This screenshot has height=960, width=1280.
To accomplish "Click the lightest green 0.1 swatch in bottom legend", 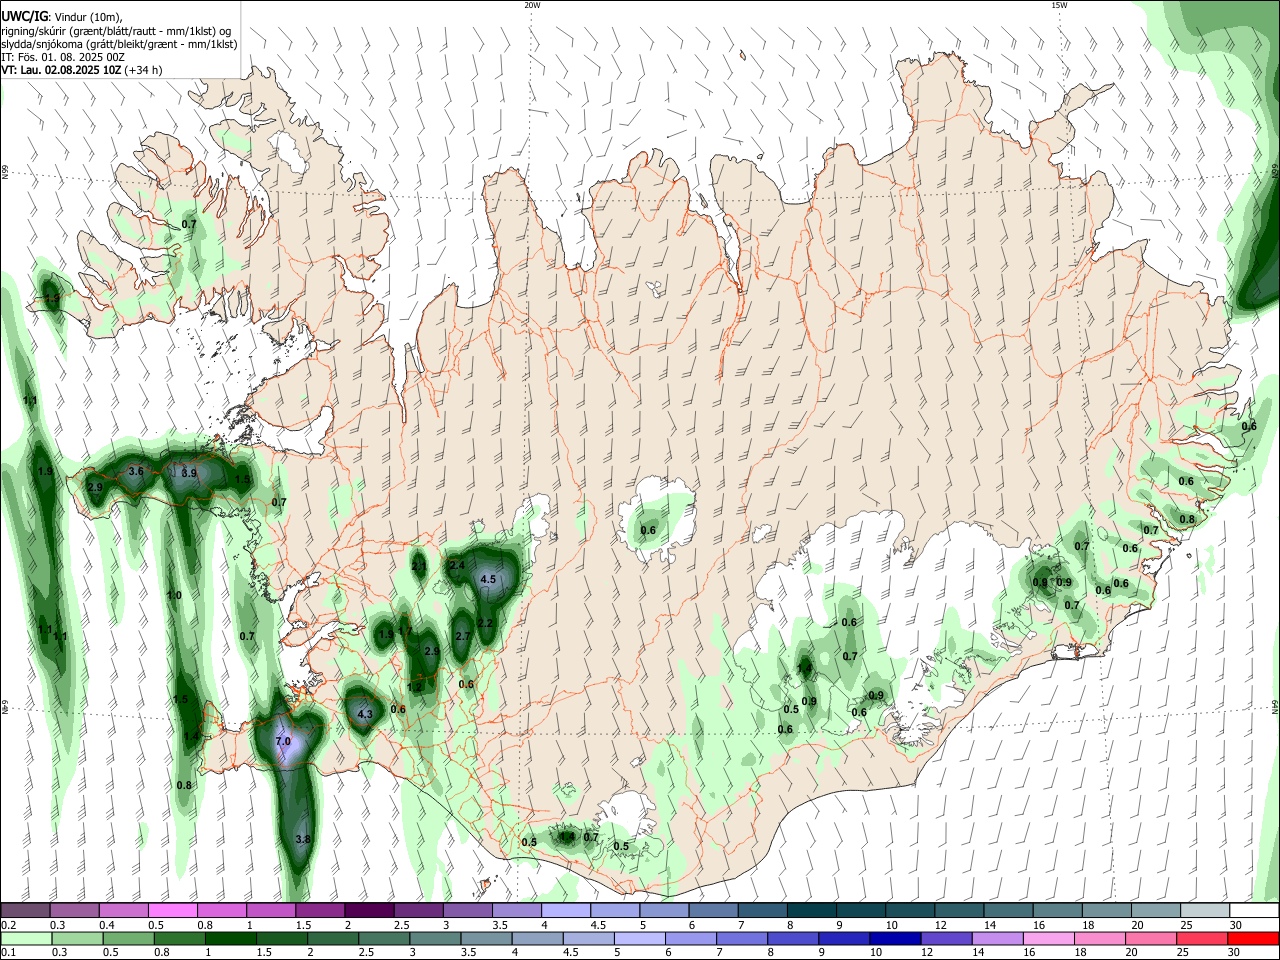I will coord(25,939).
